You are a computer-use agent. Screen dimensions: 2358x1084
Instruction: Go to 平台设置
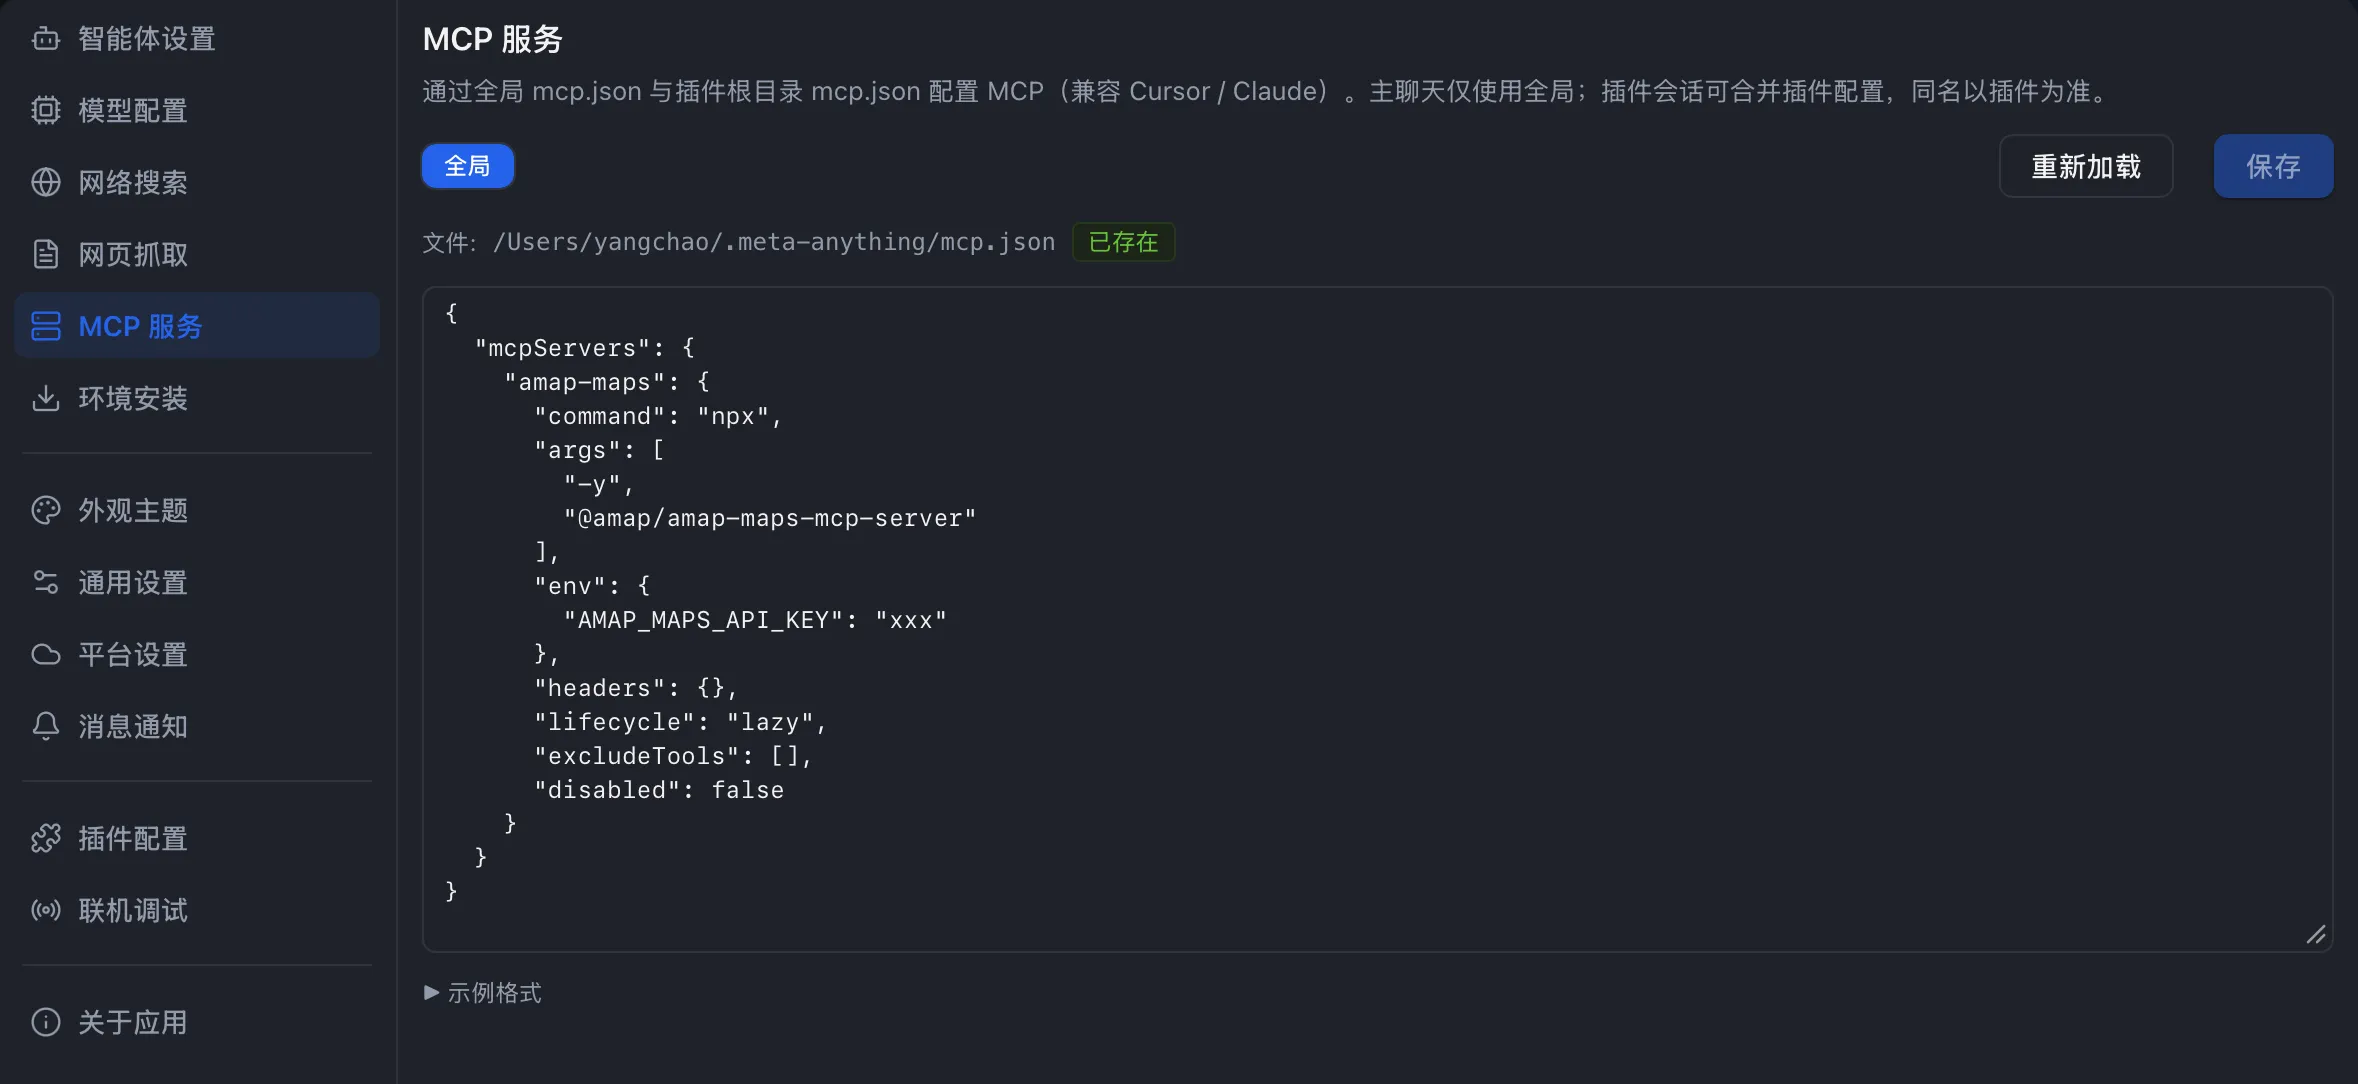pyautogui.click(x=197, y=655)
